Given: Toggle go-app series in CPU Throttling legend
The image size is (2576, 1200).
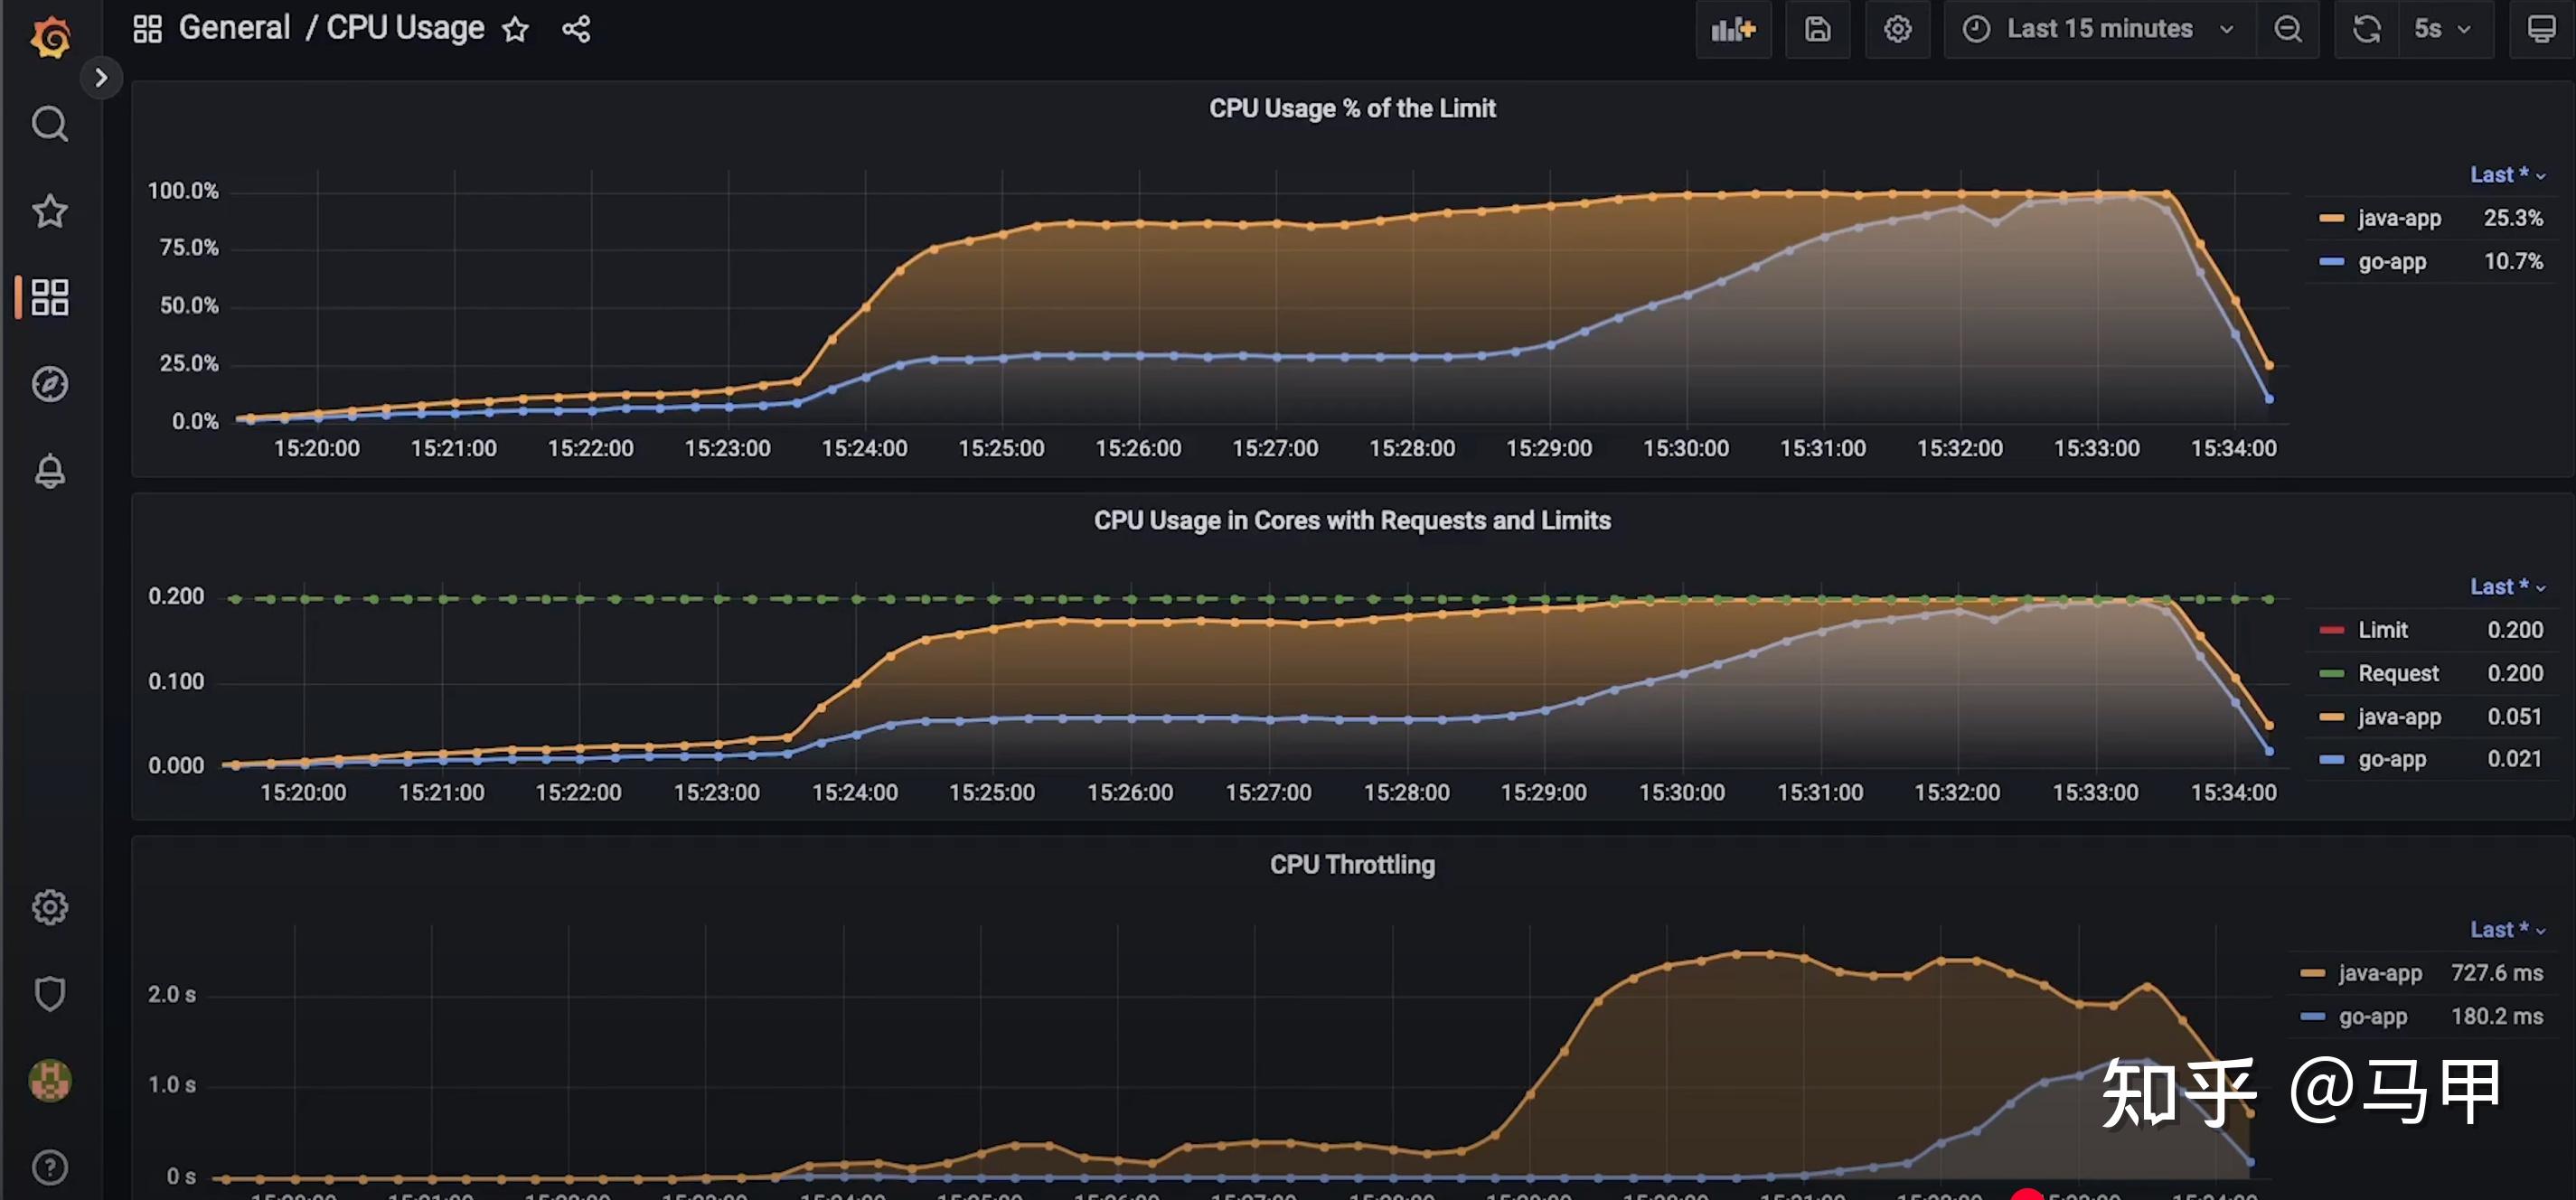Looking at the screenshot, I should click(x=2372, y=1017).
